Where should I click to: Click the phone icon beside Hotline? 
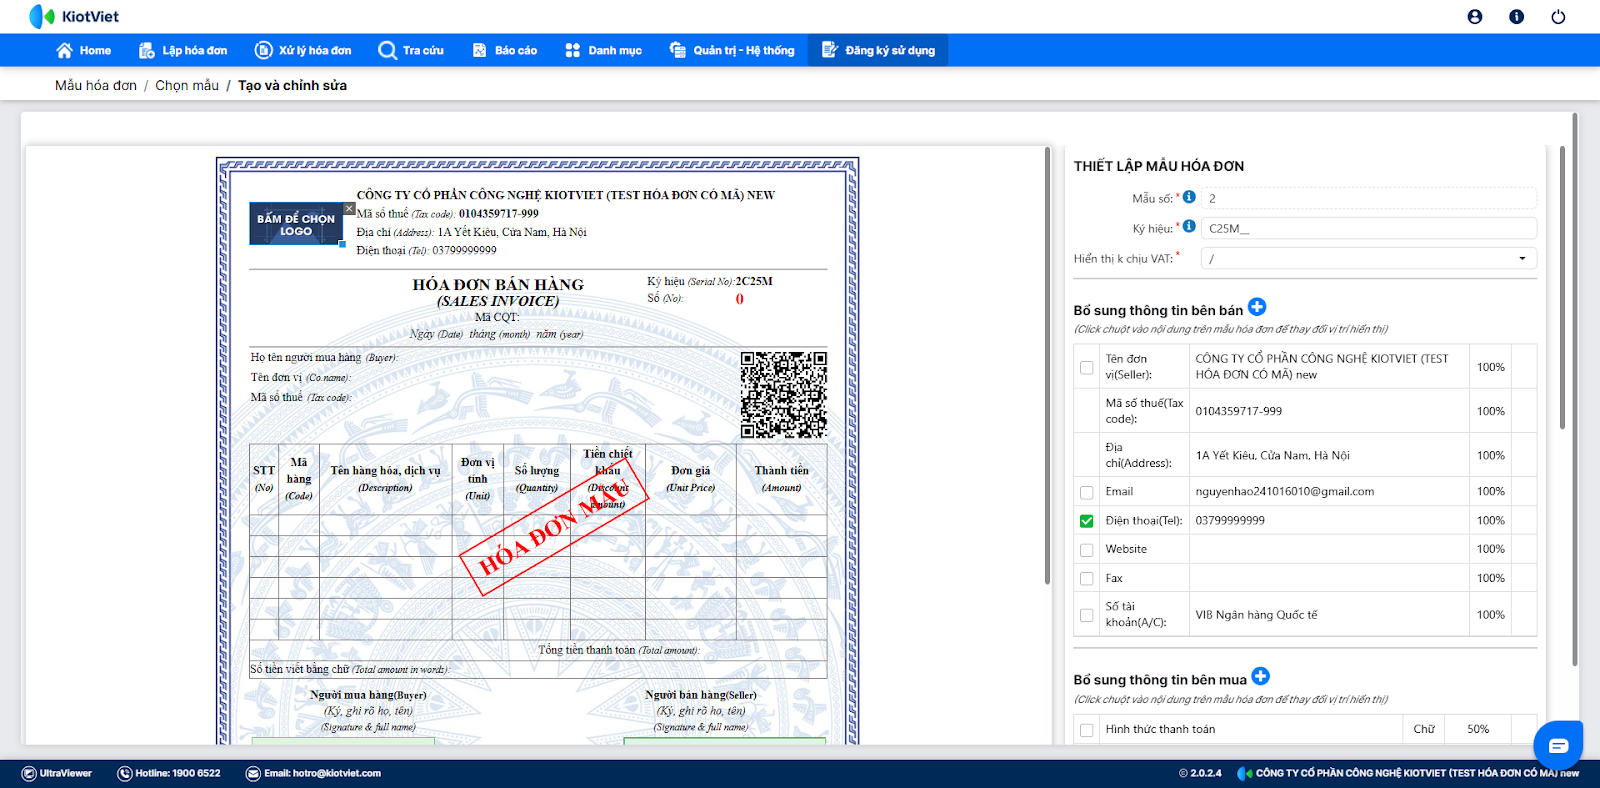(x=125, y=773)
